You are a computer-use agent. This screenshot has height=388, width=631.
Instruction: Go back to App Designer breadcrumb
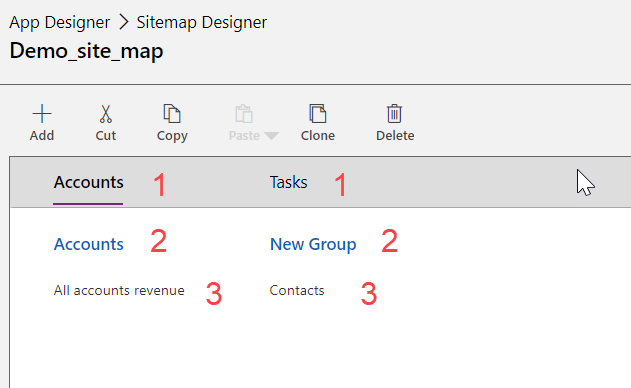point(60,23)
